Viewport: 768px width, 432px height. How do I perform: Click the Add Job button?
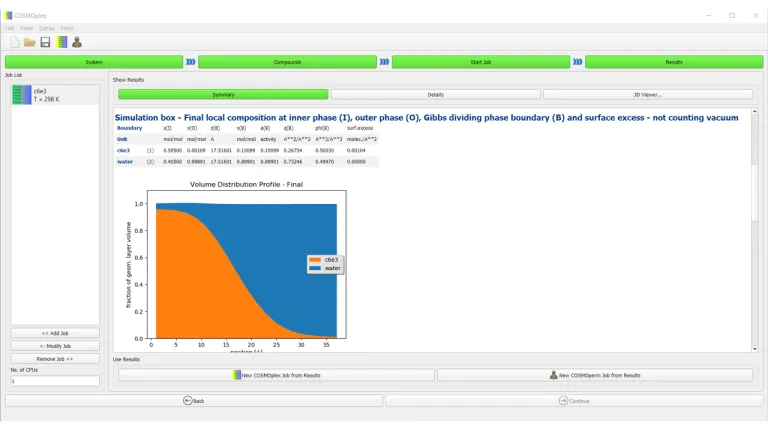click(55, 333)
